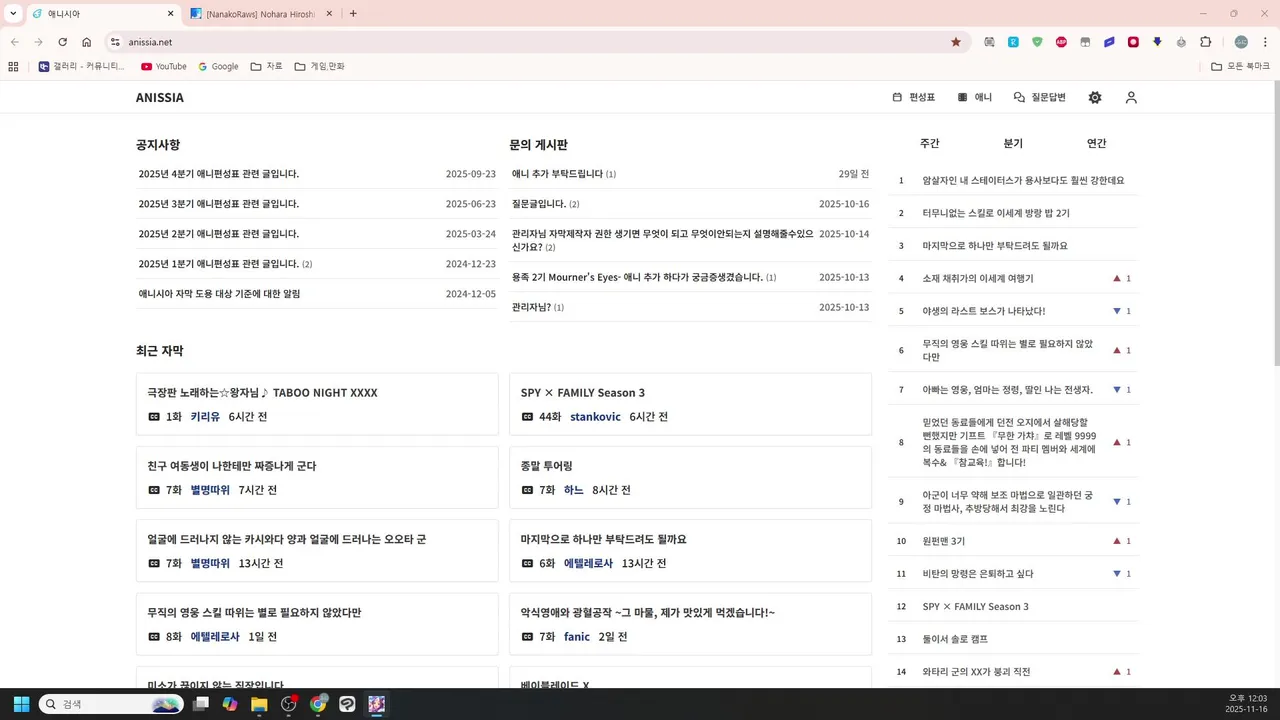This screenshot has width=1280, height=720.
Task: Close the 애니시아 tab
Action: point(170,14)
